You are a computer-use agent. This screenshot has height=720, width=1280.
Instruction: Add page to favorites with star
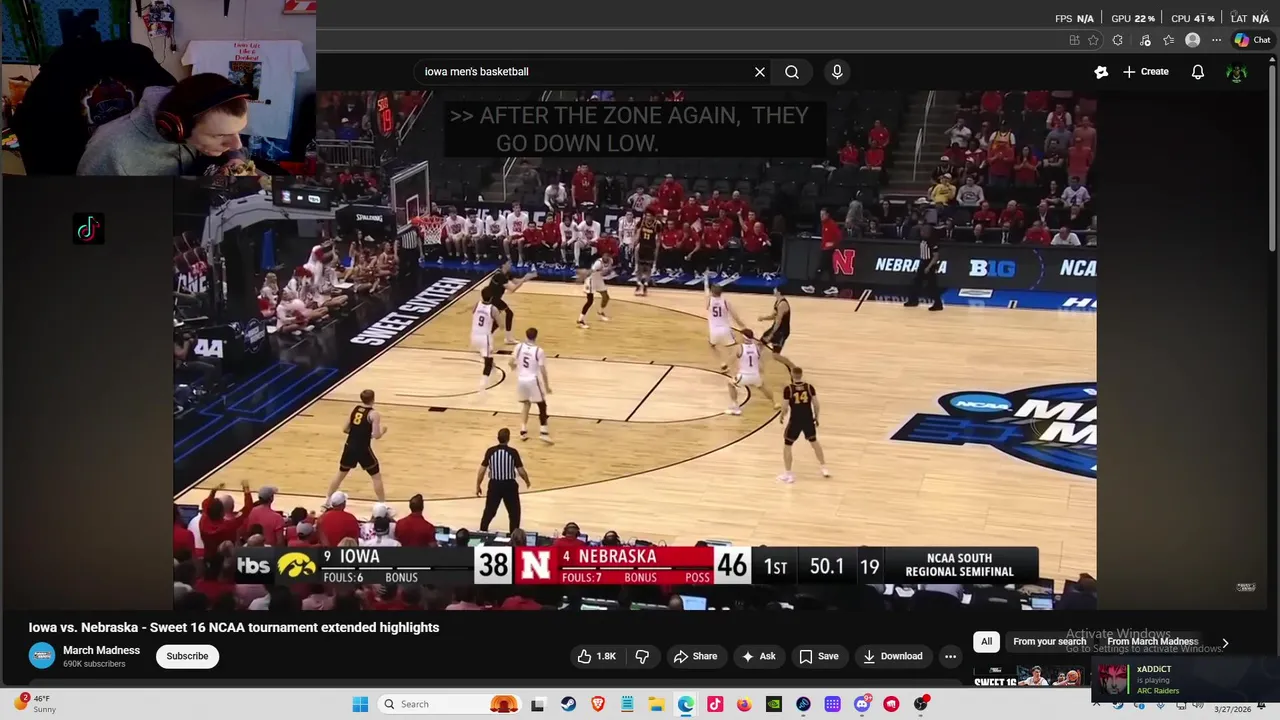point(1093,40)
